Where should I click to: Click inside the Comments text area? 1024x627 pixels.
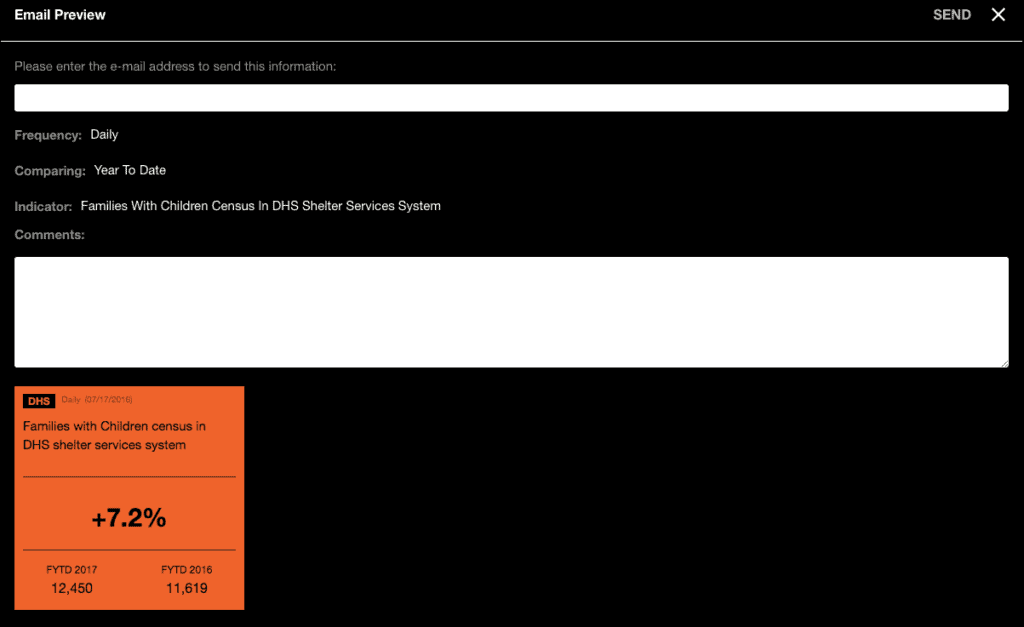click(511, 311)
